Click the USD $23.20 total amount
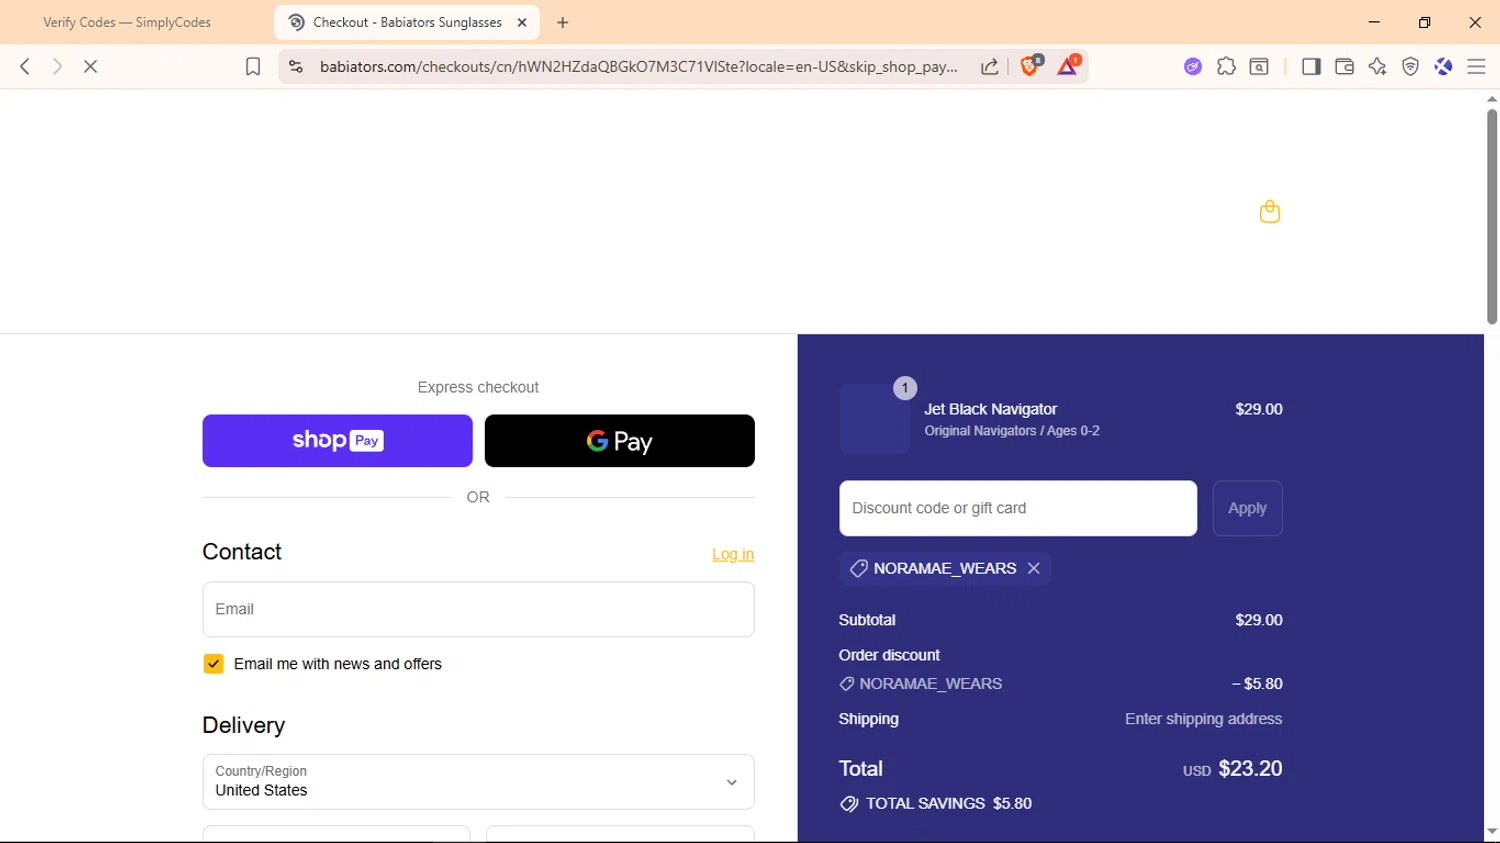The width and height of the screenshot is (1500, 843). [x=1232, y=769]
